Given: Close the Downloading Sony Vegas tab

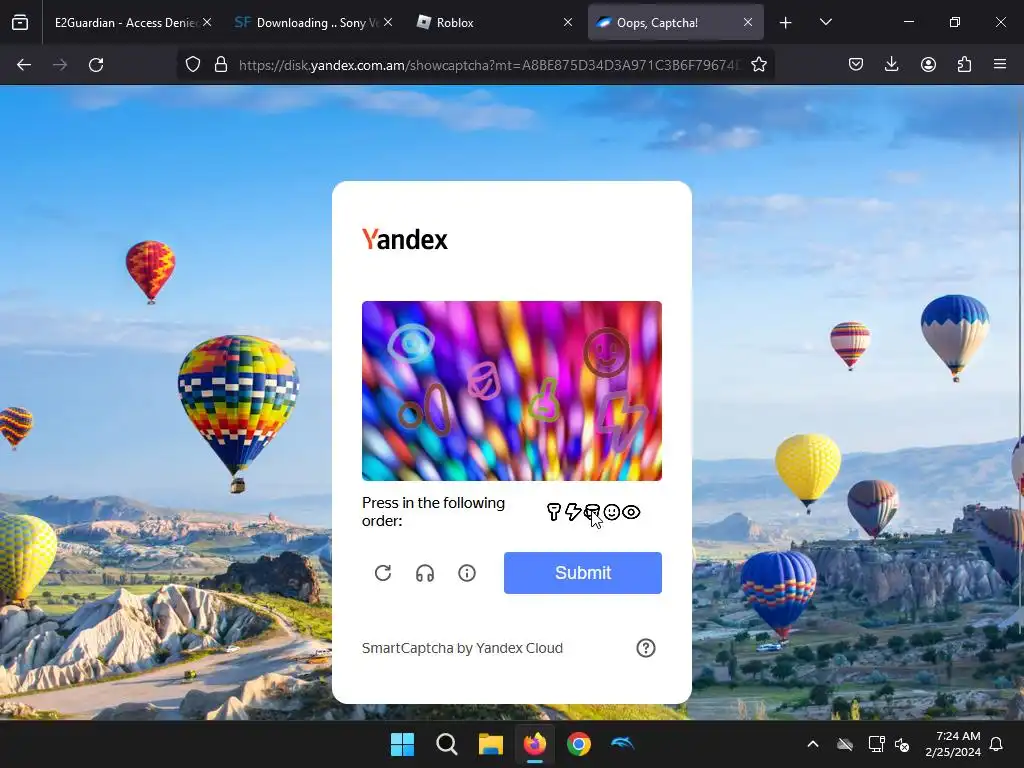Looking at the screenshot, I should click(x=388, y=22).
